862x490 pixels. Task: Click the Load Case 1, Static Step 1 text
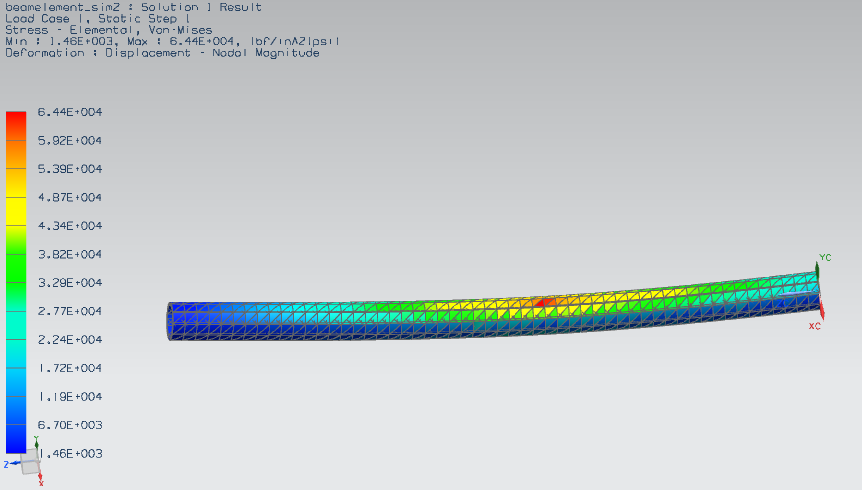click(x=98, y=18)
